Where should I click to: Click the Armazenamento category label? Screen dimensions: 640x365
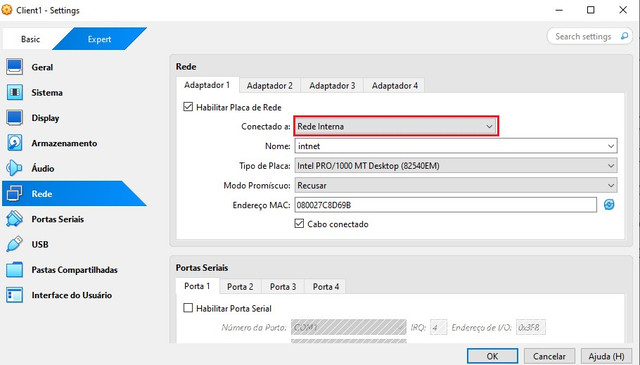click(64, 143)
